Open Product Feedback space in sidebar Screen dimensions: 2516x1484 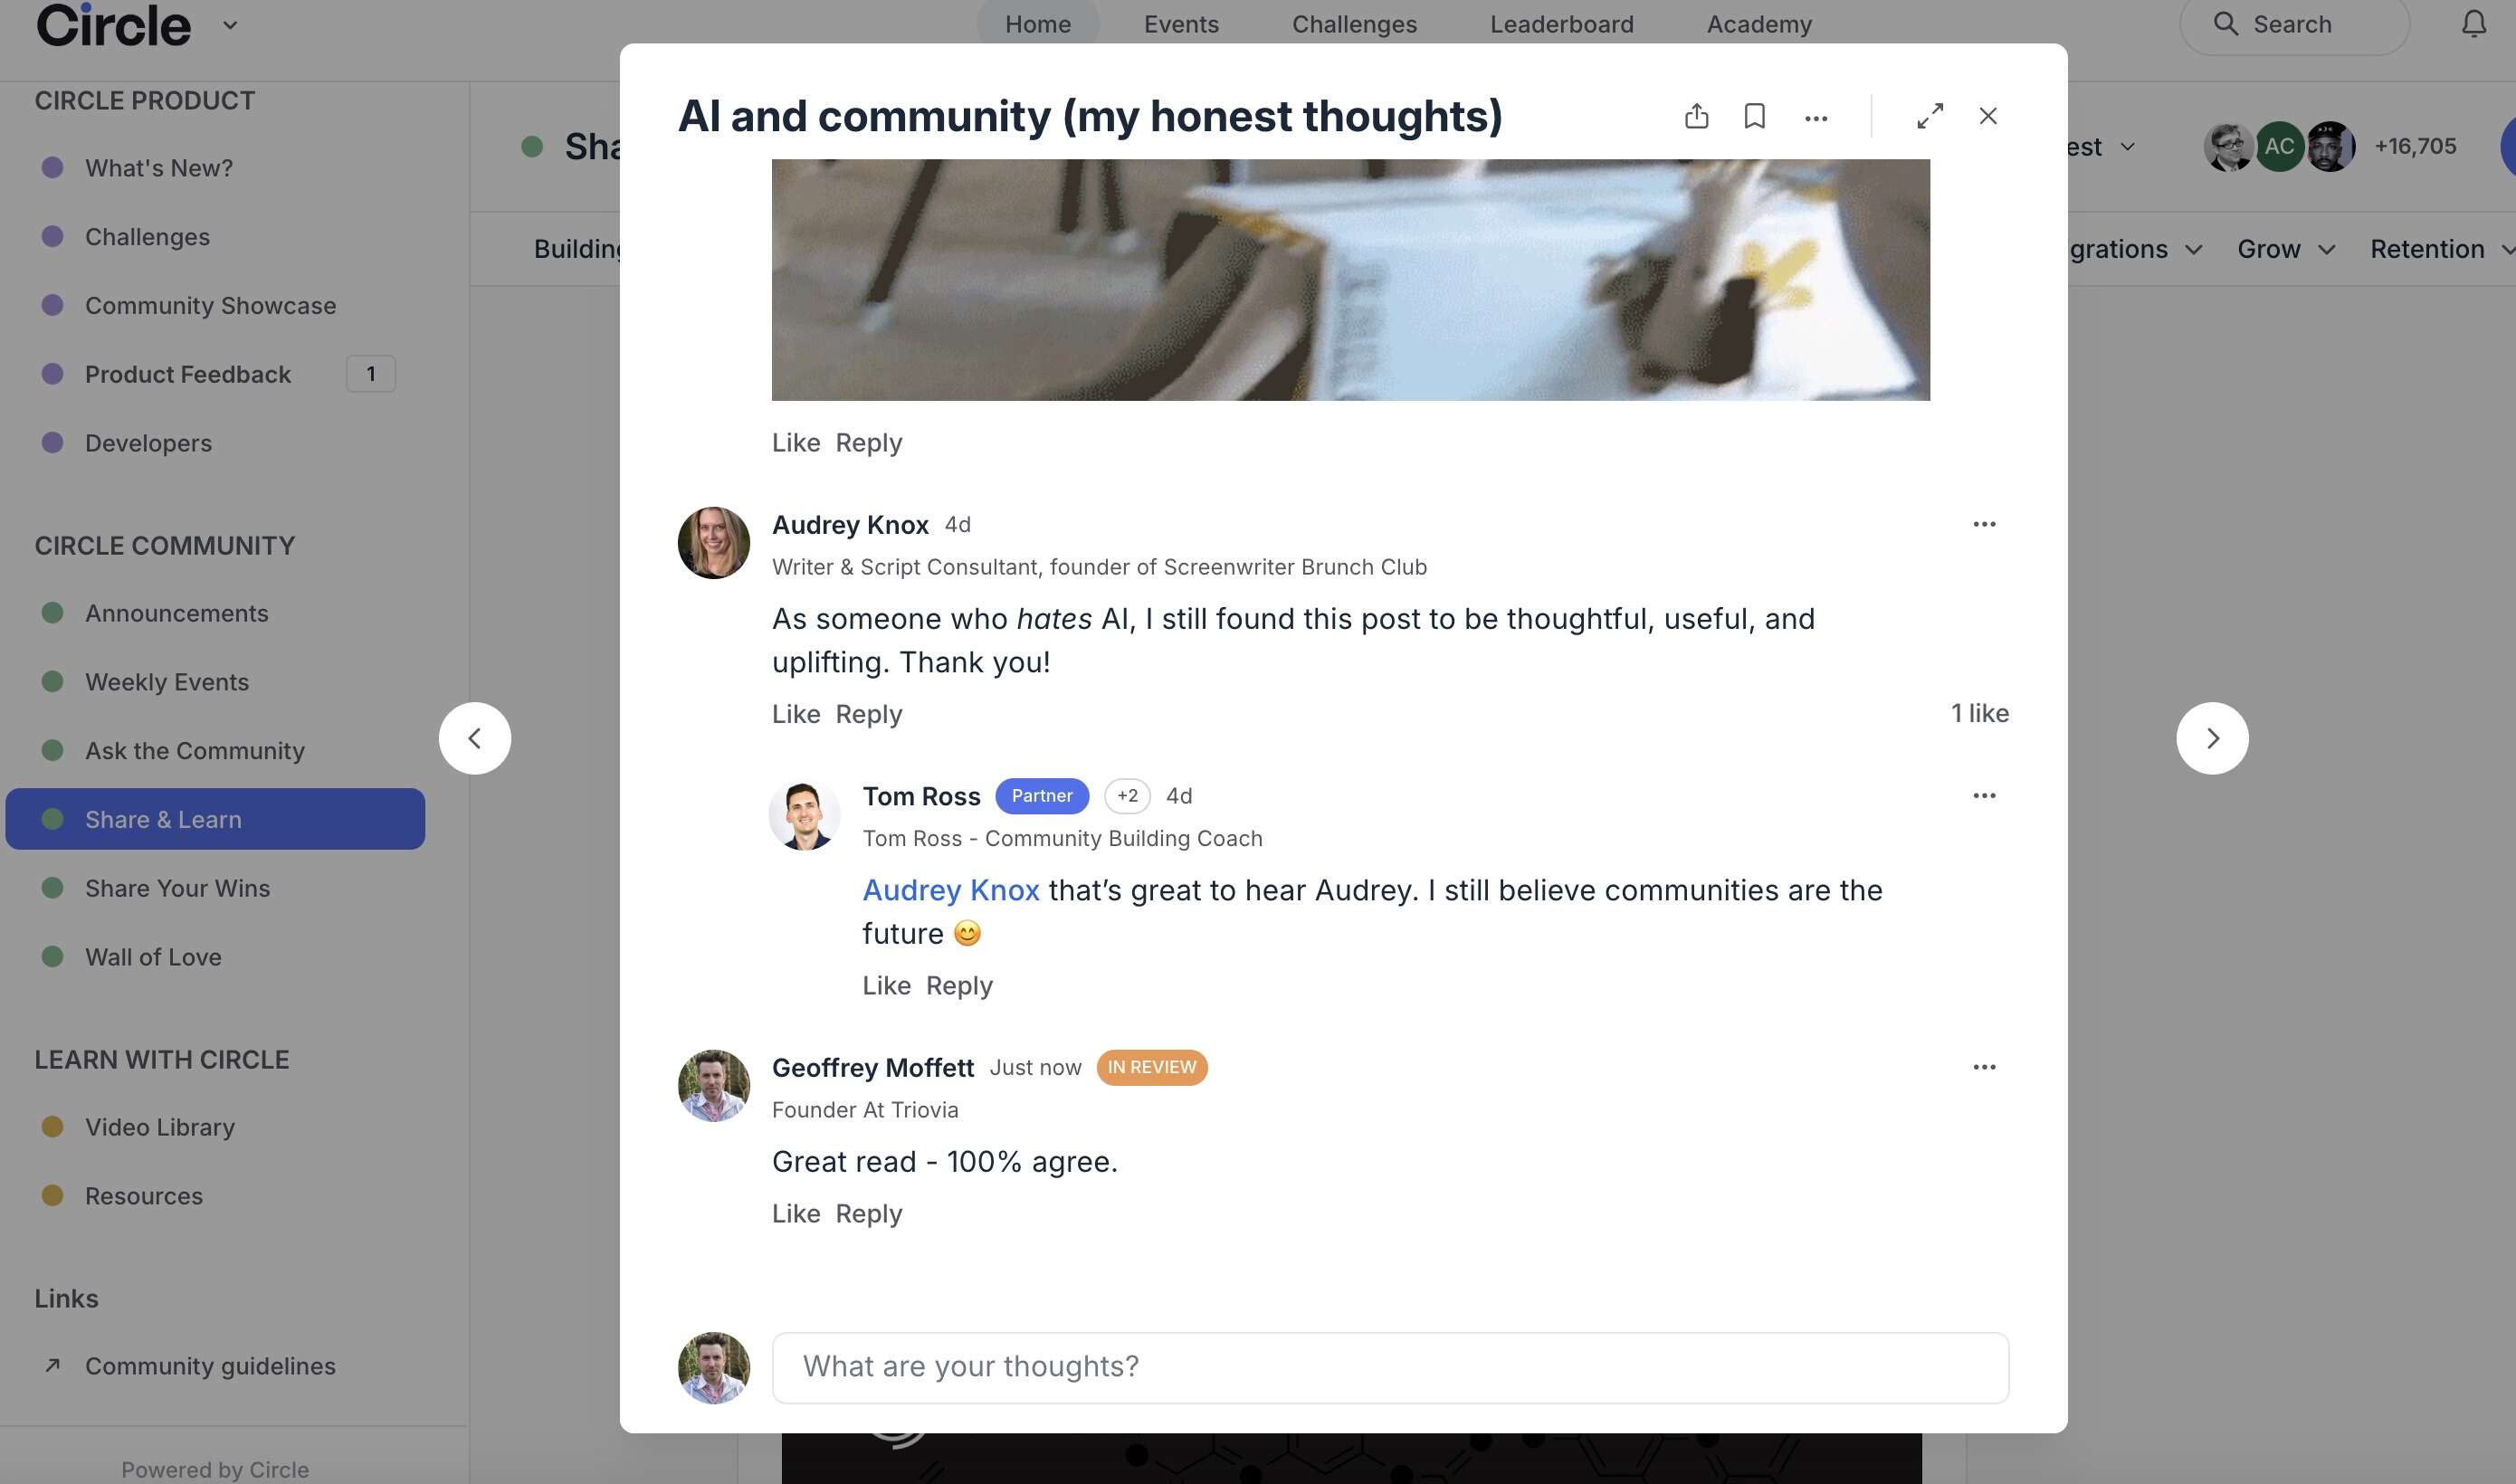click(x=188, y=374)
